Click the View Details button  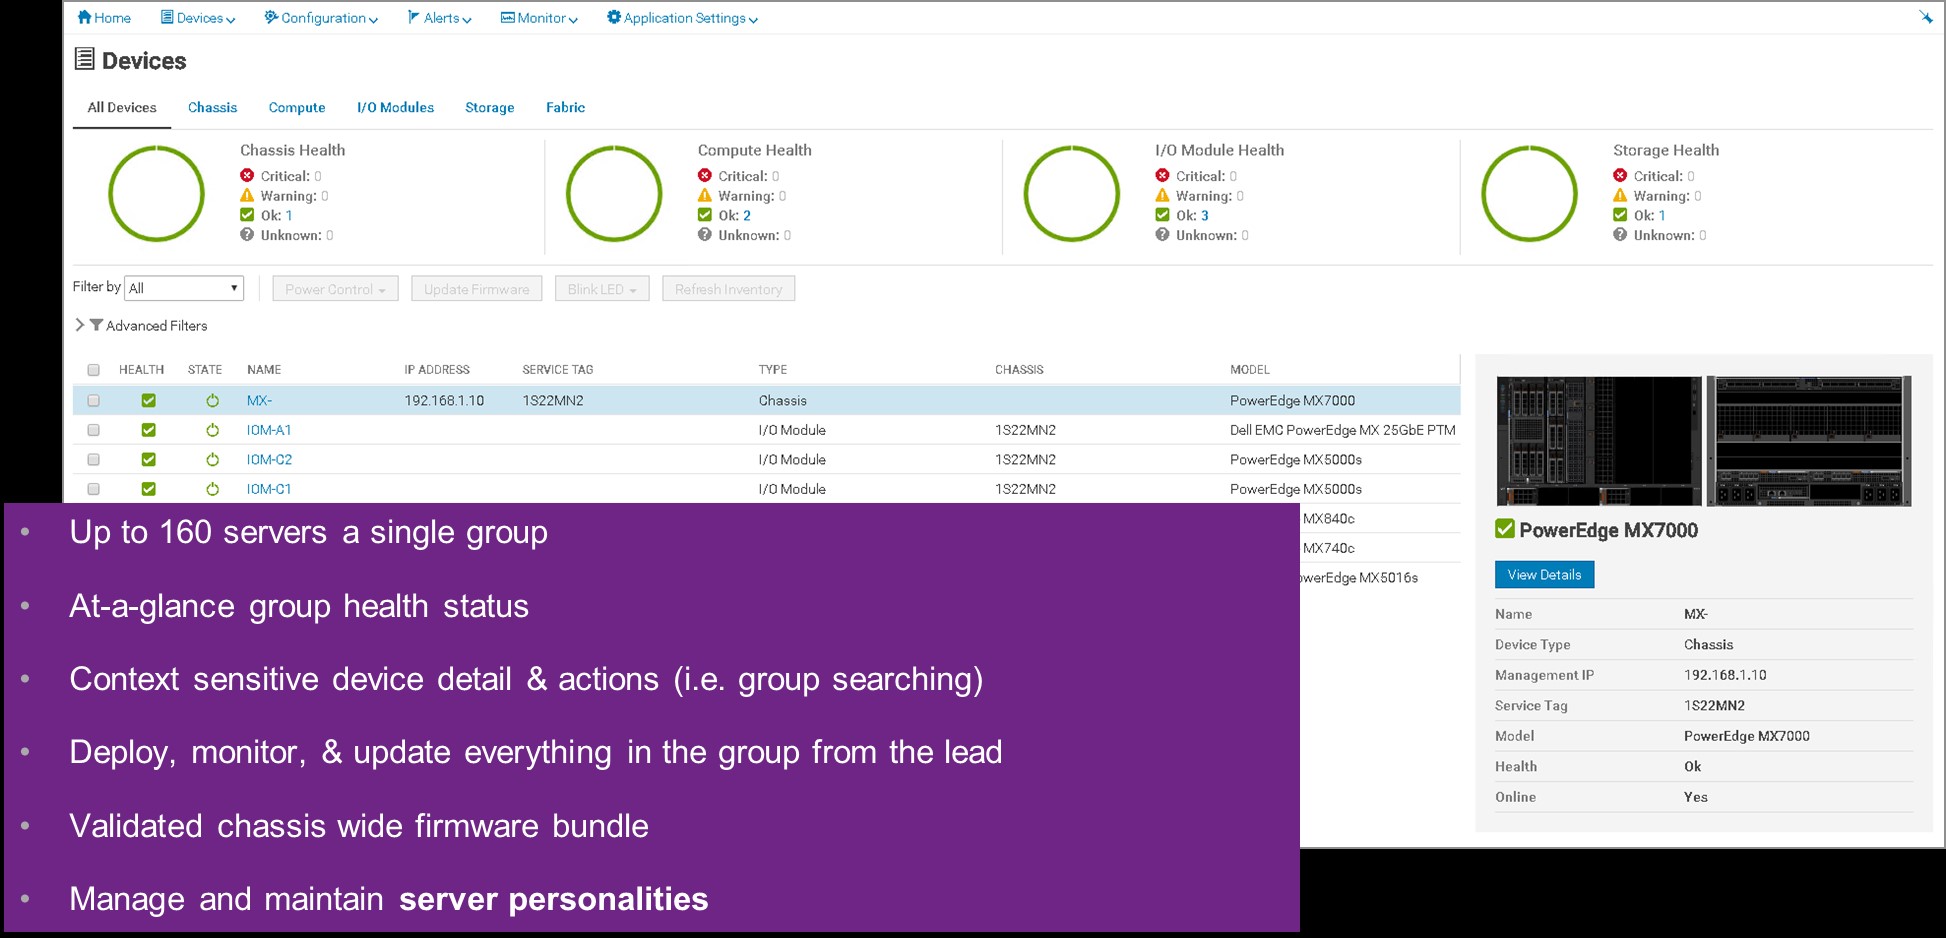[x=1544, y=575]
